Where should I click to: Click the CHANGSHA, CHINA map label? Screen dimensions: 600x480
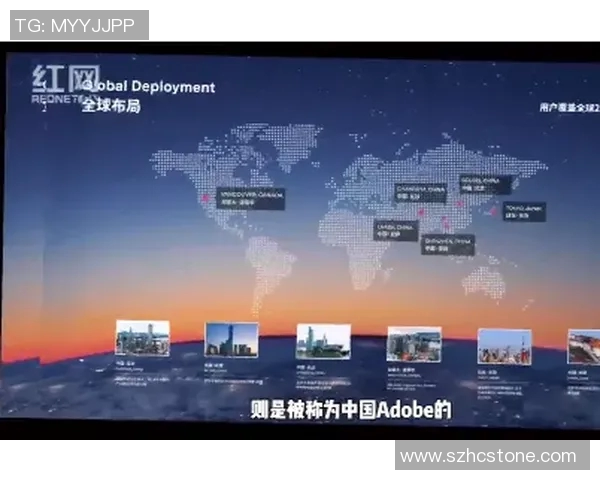point(421,193)
